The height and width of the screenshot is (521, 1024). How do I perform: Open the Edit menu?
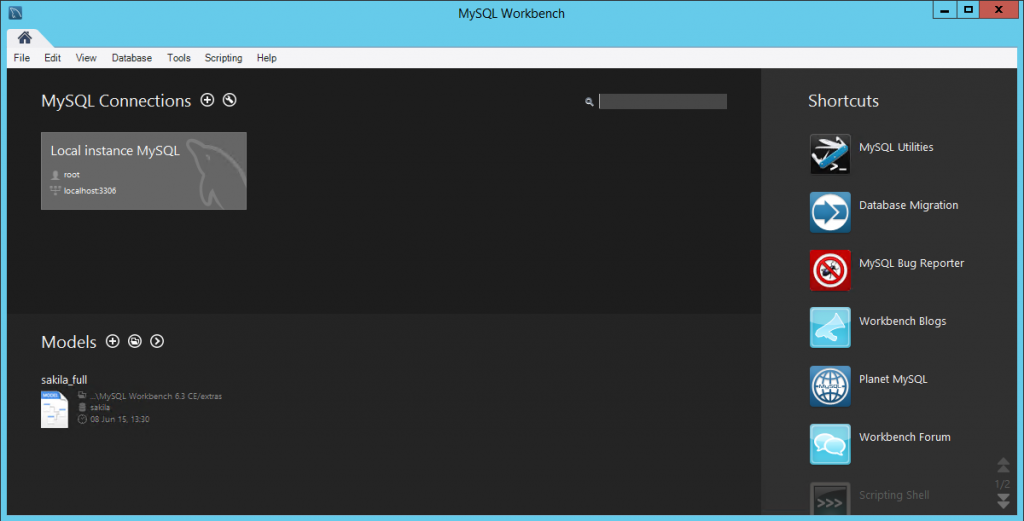(52, 58)
